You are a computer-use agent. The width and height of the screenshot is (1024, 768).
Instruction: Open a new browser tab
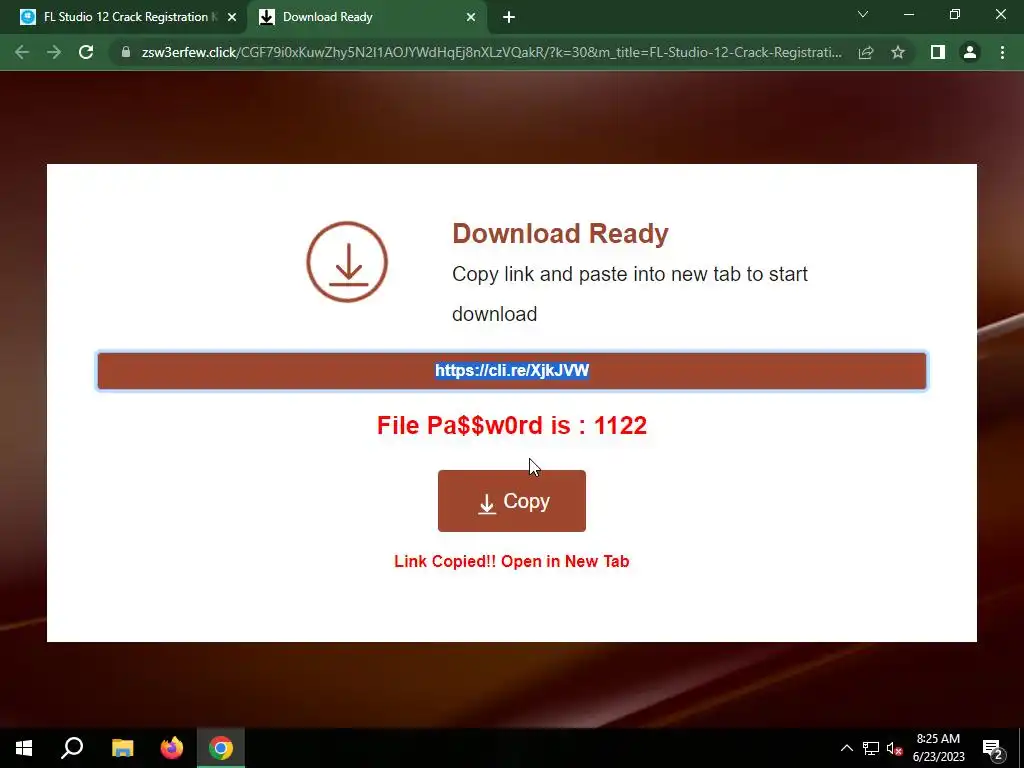509,17
